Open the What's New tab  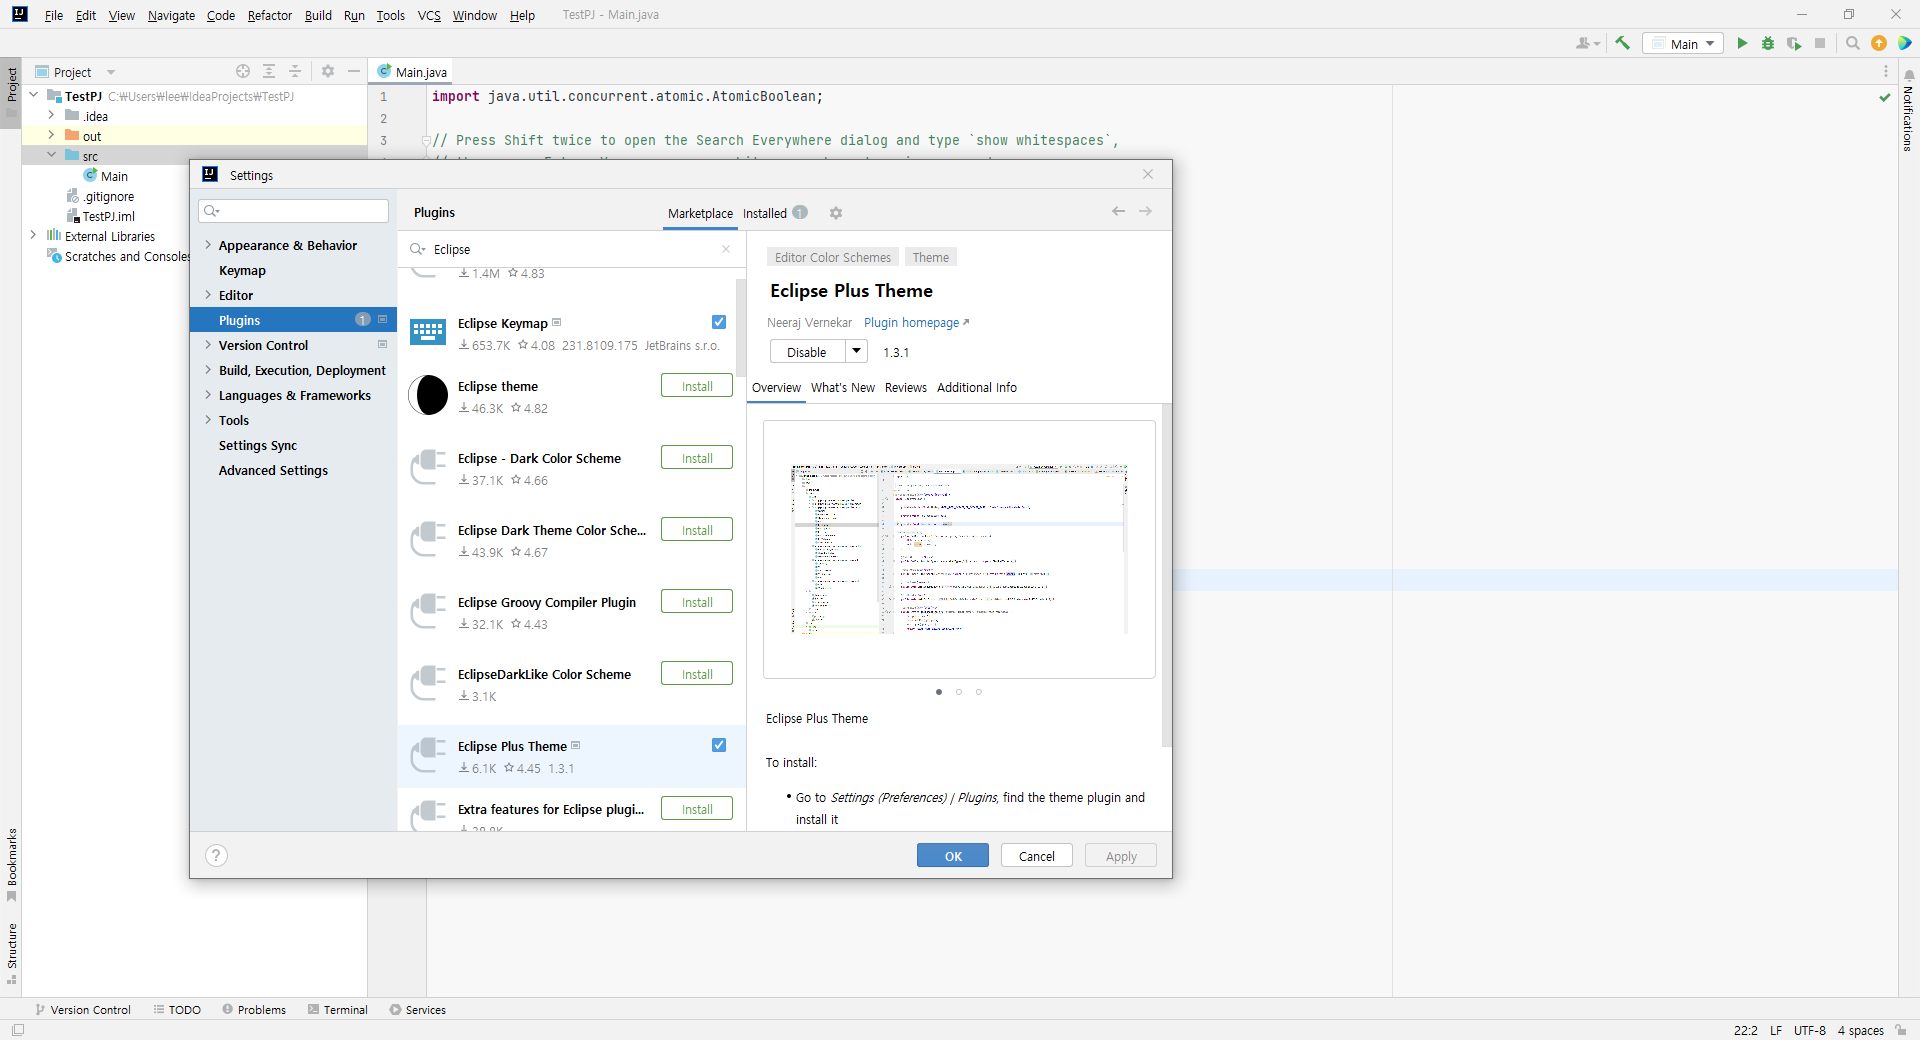pyautogui.click(x=842, y=388)
